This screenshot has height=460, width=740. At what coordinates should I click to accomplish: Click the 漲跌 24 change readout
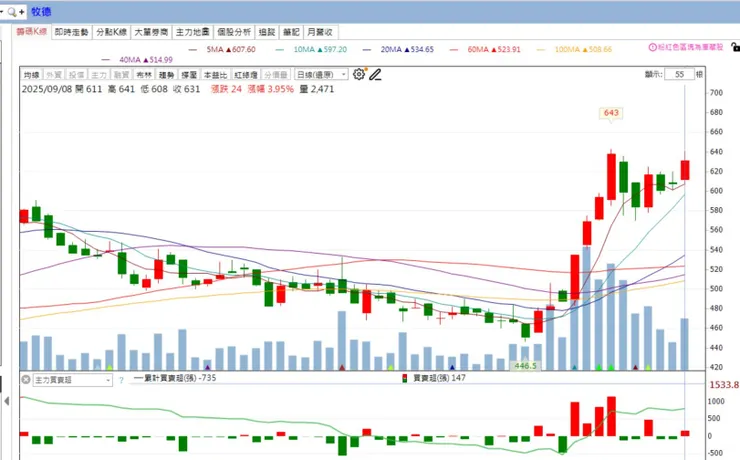pyautogui.click(x=226, y=89)
